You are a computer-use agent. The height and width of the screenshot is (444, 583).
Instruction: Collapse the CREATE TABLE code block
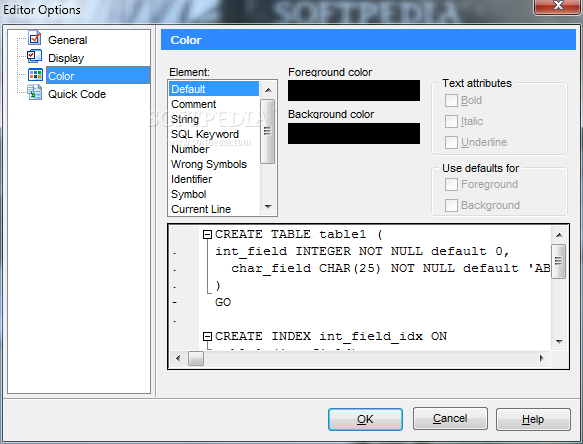[x=207, y=234]
